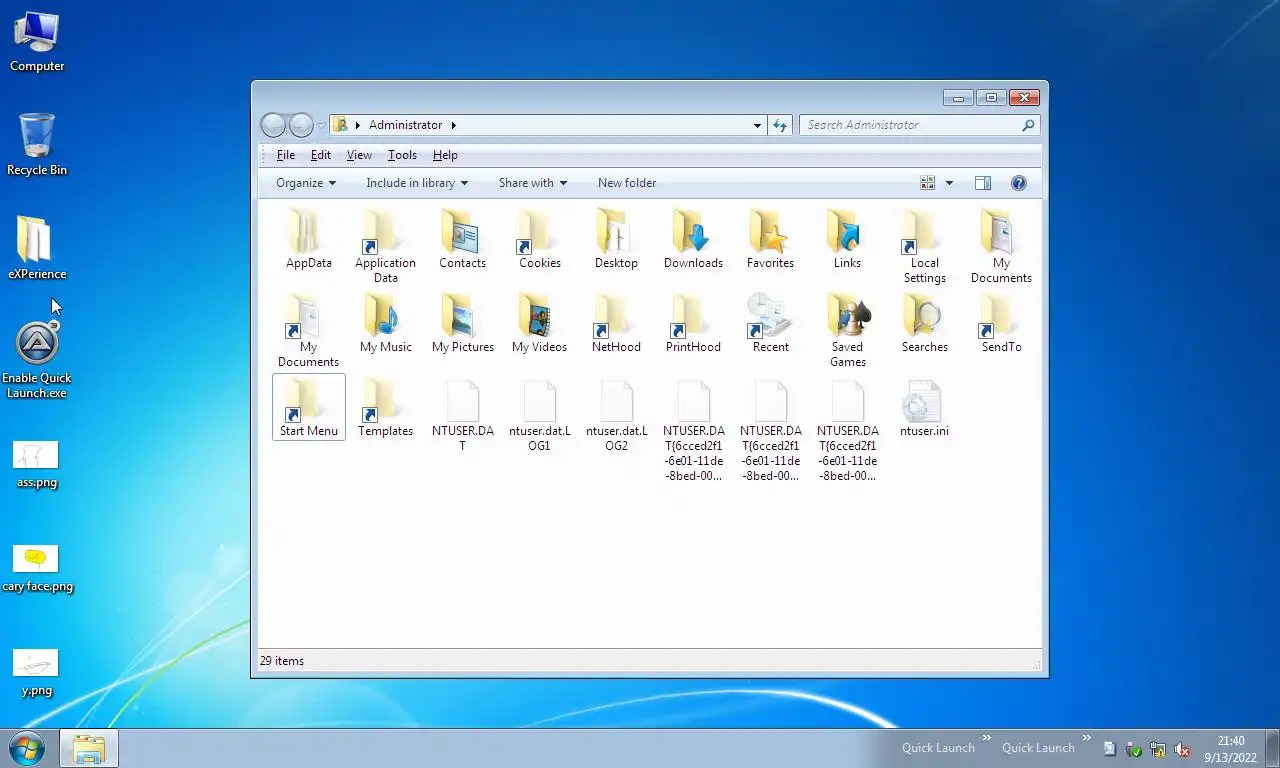Image resolution: width=1280 pixels, height=768 pixels.
Task: Open Explorer help via question mark icon
Action: pos(1019,183)
